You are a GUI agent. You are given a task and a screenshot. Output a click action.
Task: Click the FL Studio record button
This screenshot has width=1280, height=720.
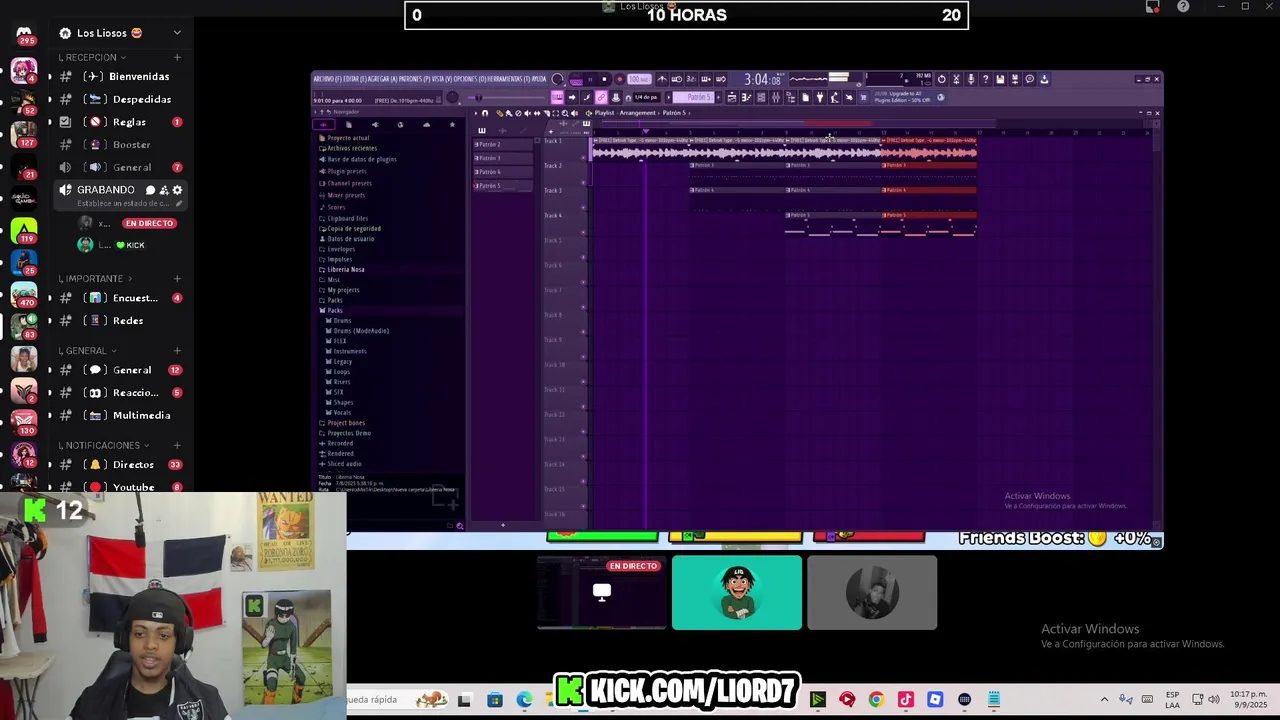click(620, 79)
